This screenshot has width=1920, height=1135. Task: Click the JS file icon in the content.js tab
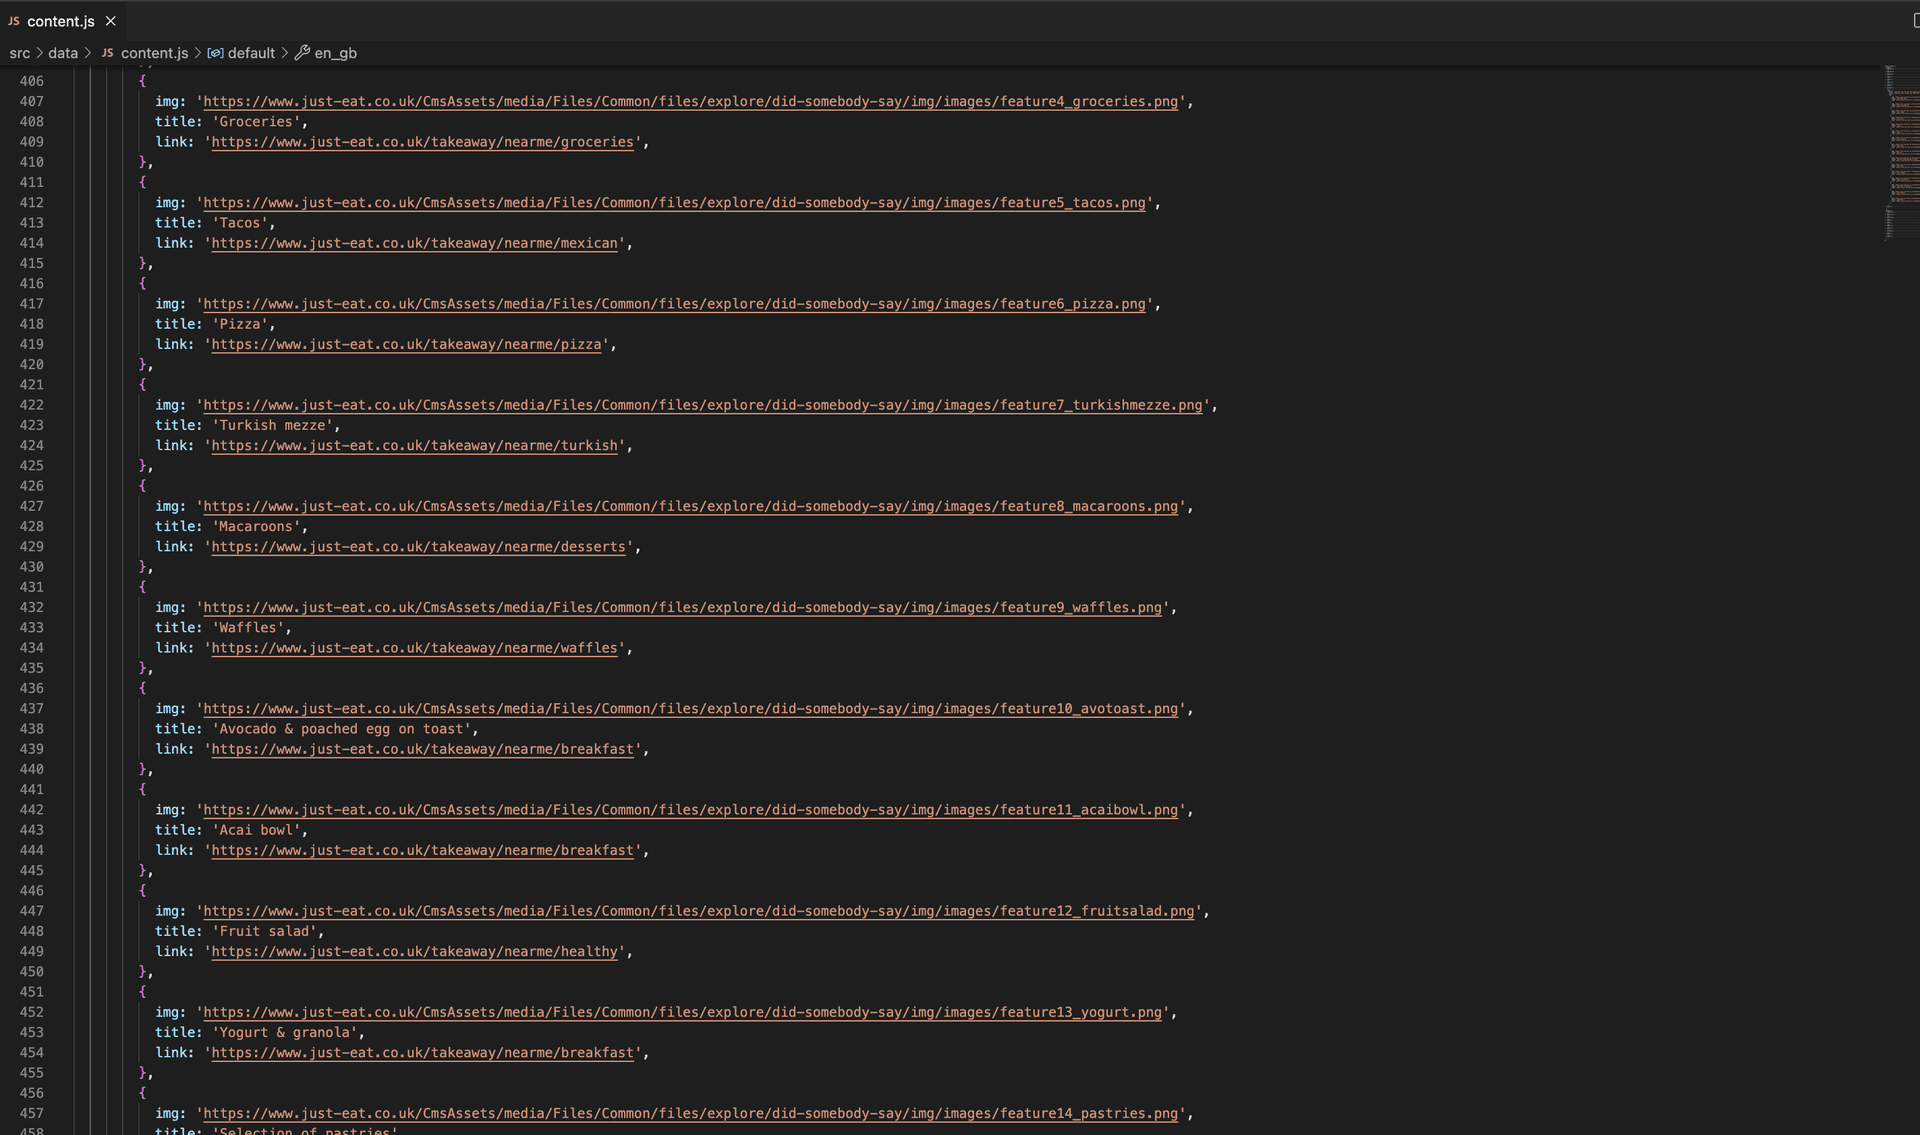[14, 21]
